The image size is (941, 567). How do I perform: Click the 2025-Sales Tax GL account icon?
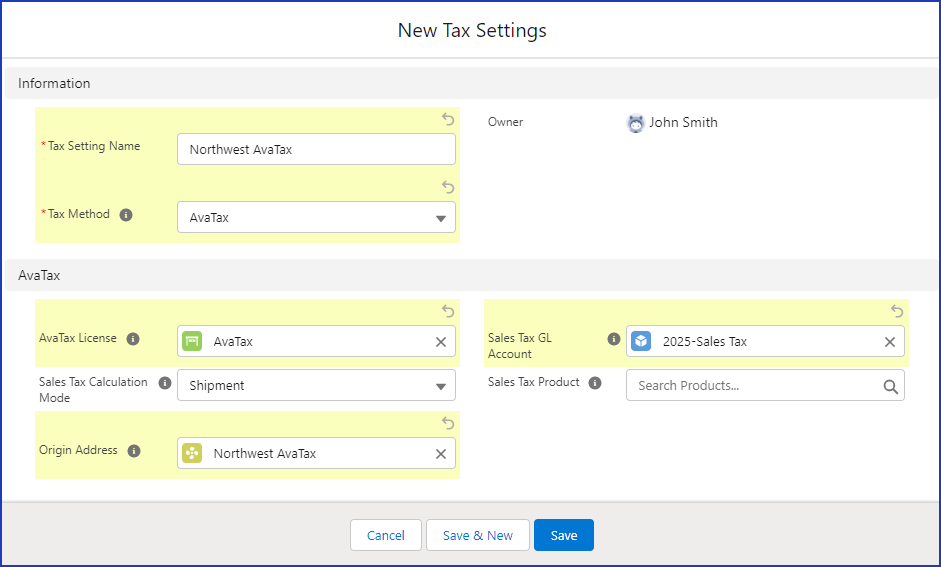(x=641, y=341)
